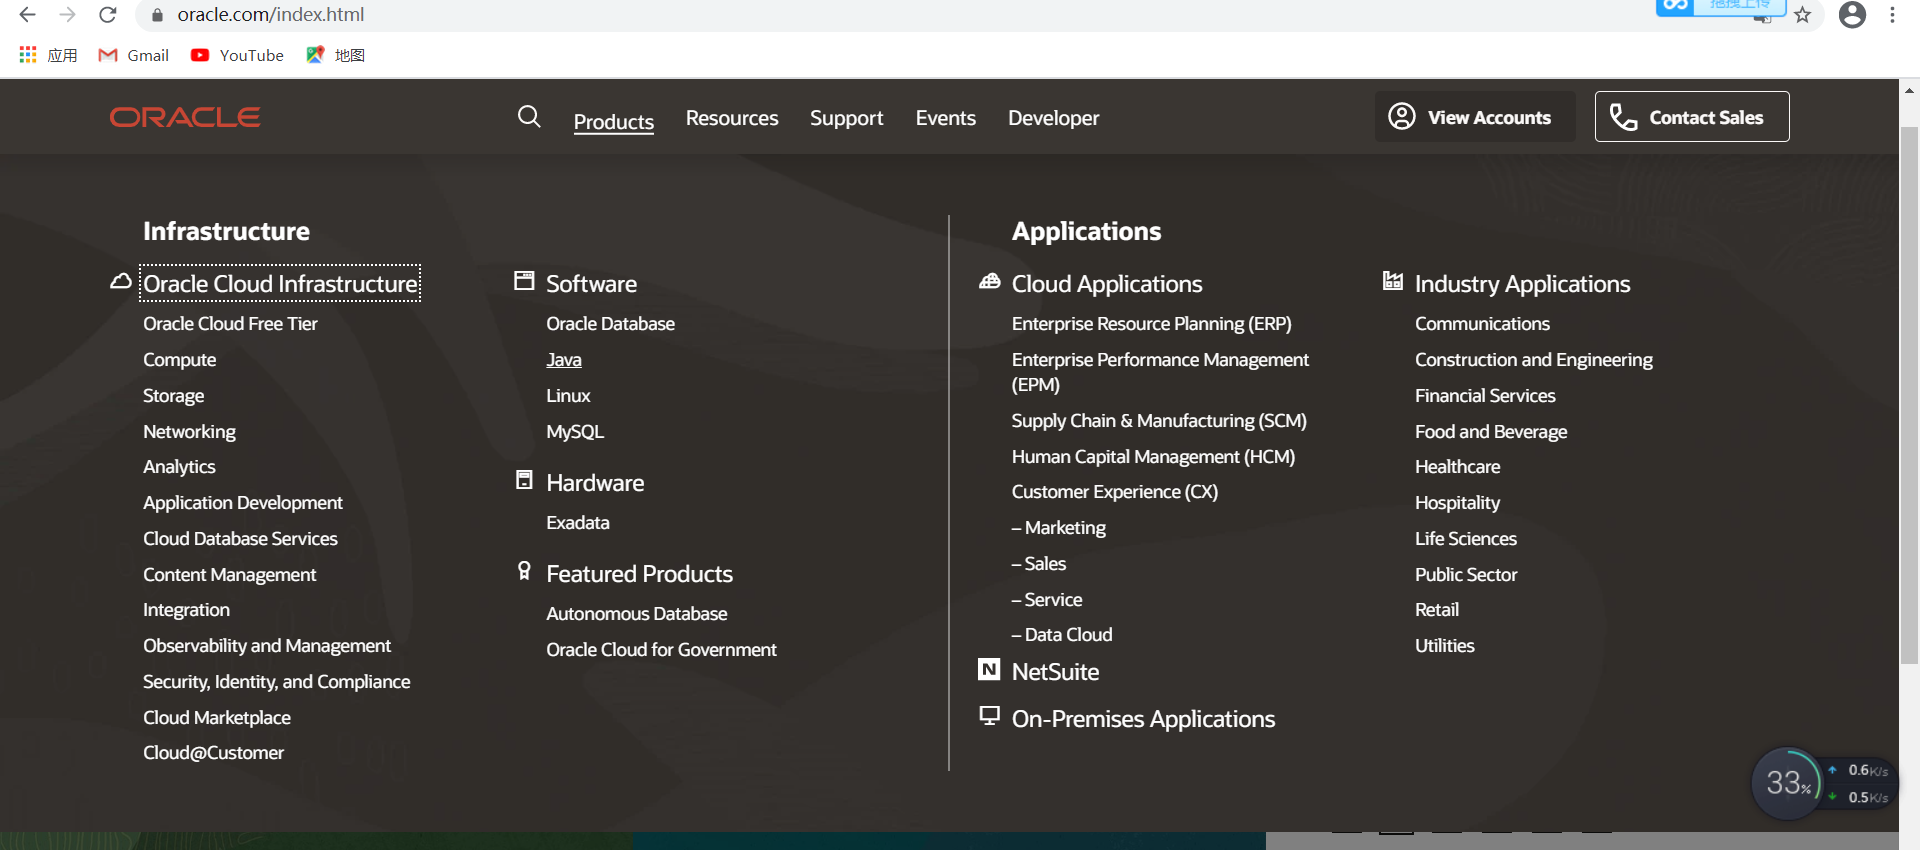Open the Hospitality link
Screen dimensions: 1920x850
coord(1457,503)
